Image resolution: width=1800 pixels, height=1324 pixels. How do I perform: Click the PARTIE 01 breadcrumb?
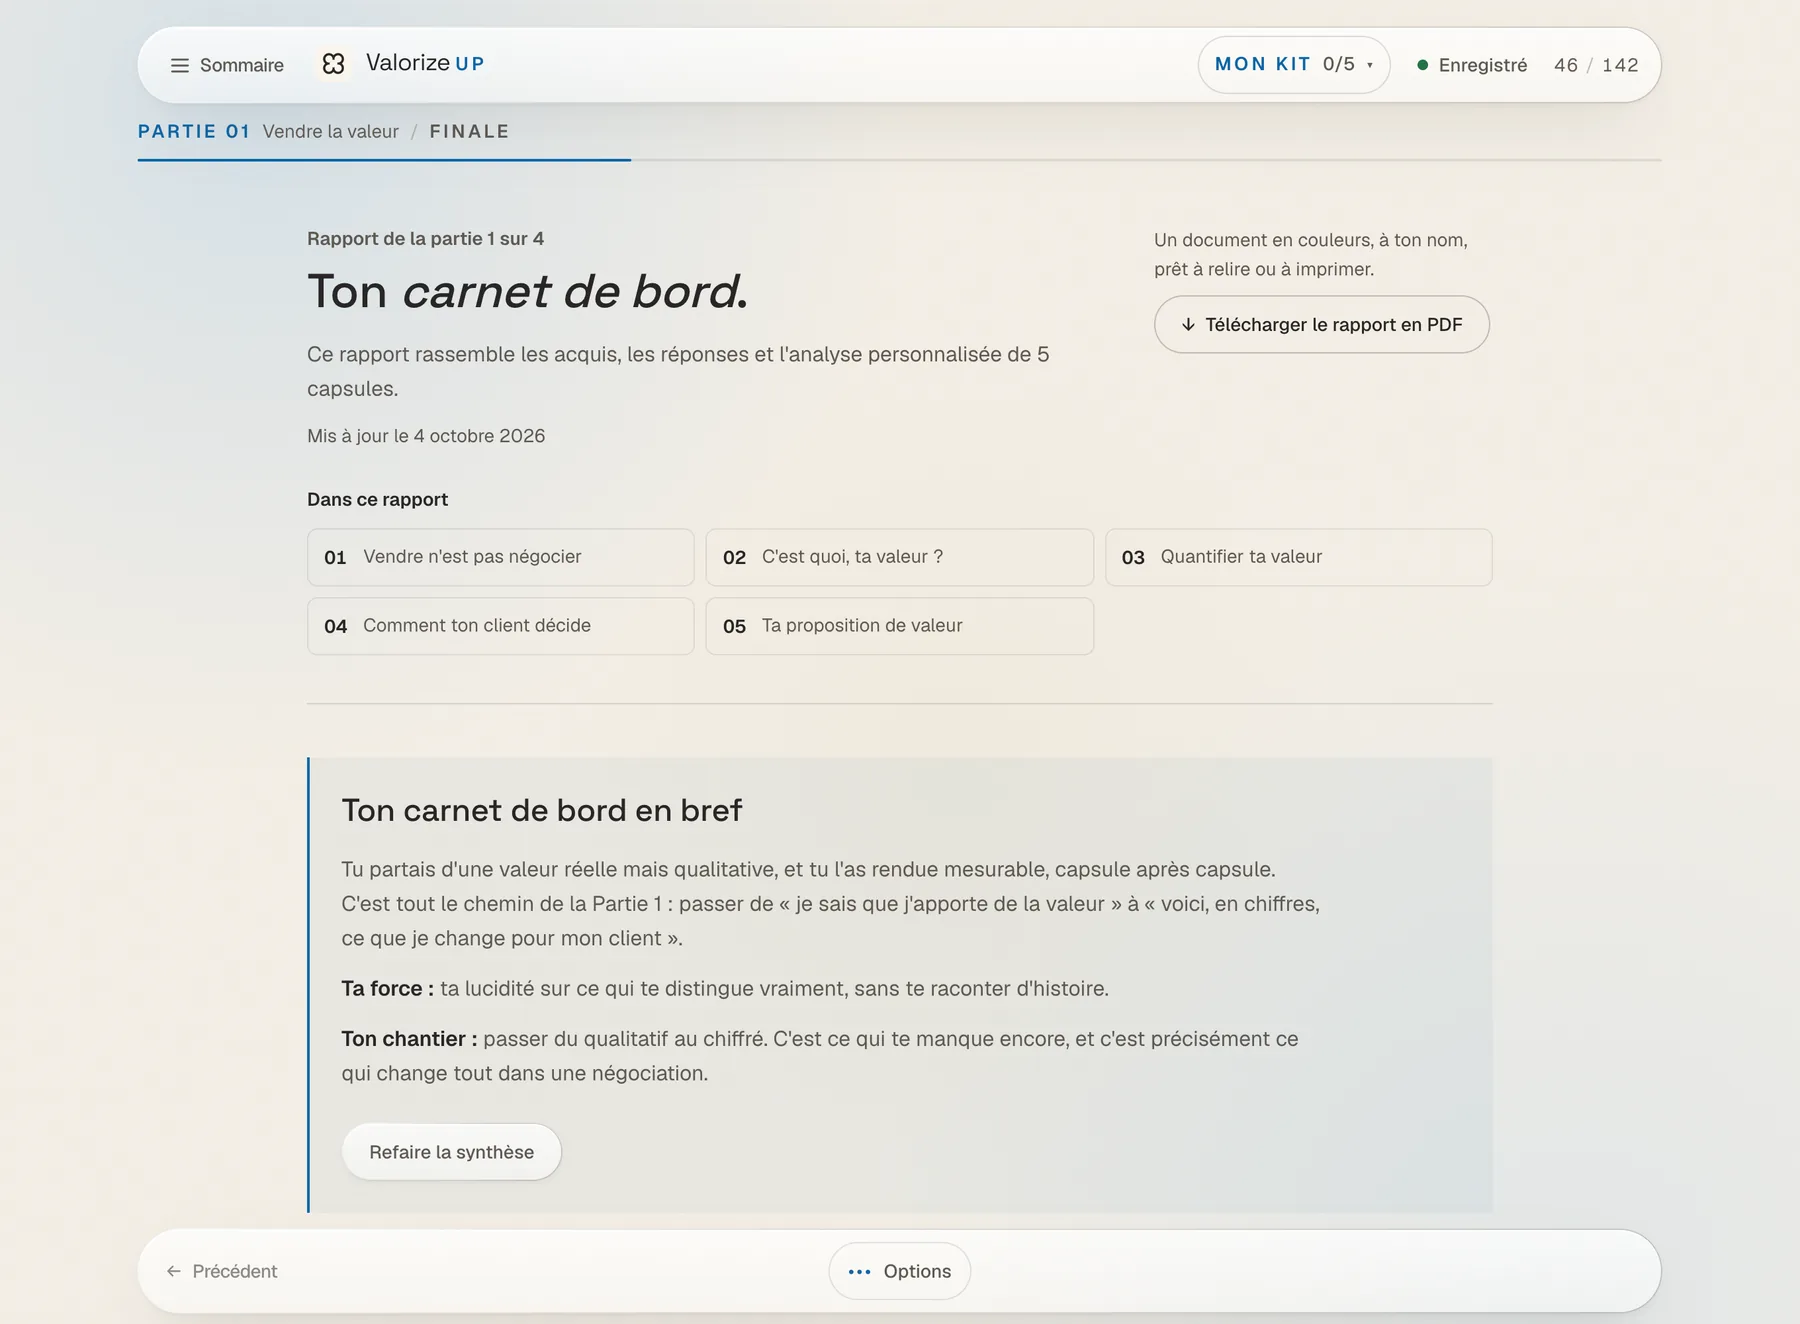pos(194,131)
